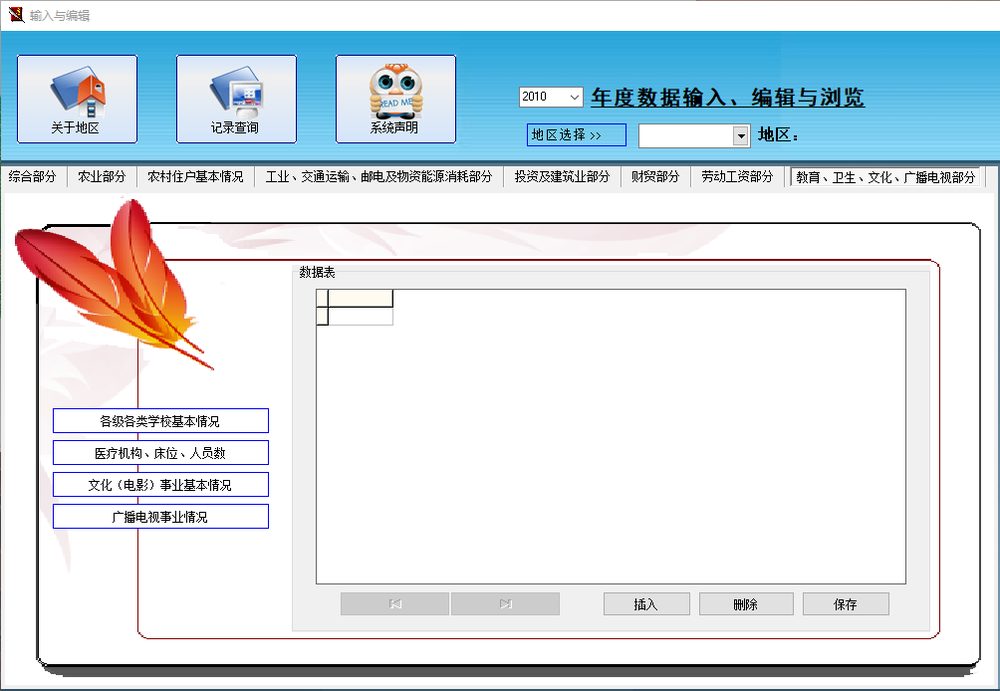Click the 保存 button
This screenshot has width=1000, height=691.
click(x=846, y=604)
